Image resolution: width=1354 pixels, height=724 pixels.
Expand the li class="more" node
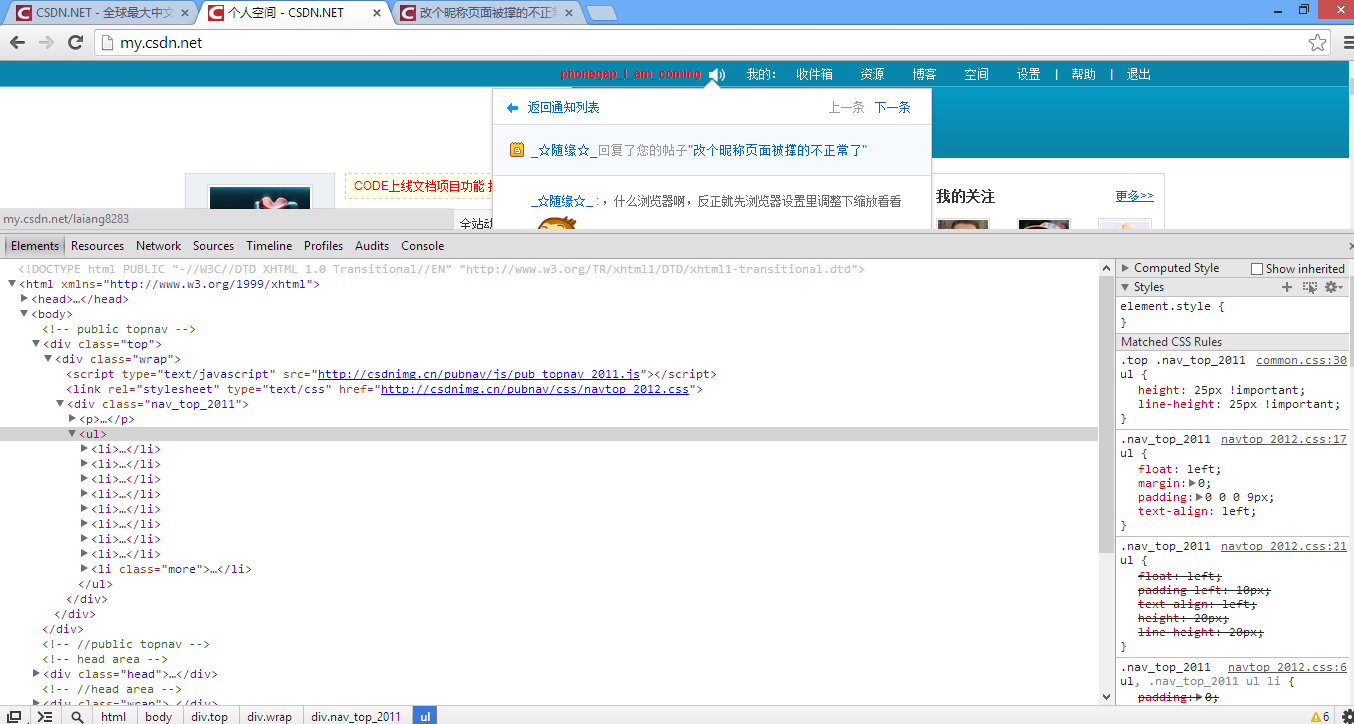[x=84, y=569]
